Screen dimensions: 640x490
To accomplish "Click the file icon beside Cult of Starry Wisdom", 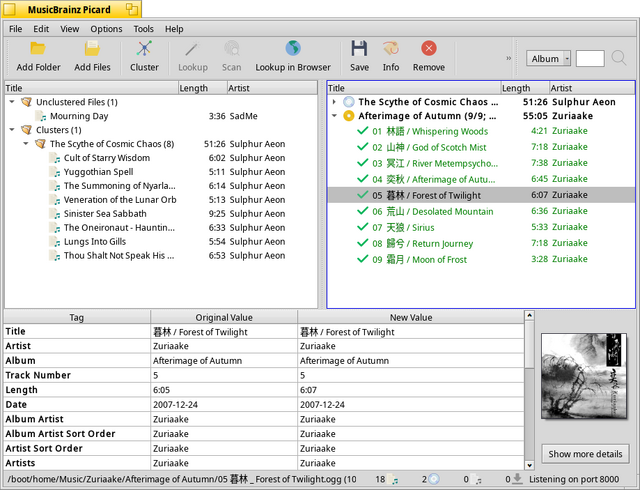I will point(55,158).
